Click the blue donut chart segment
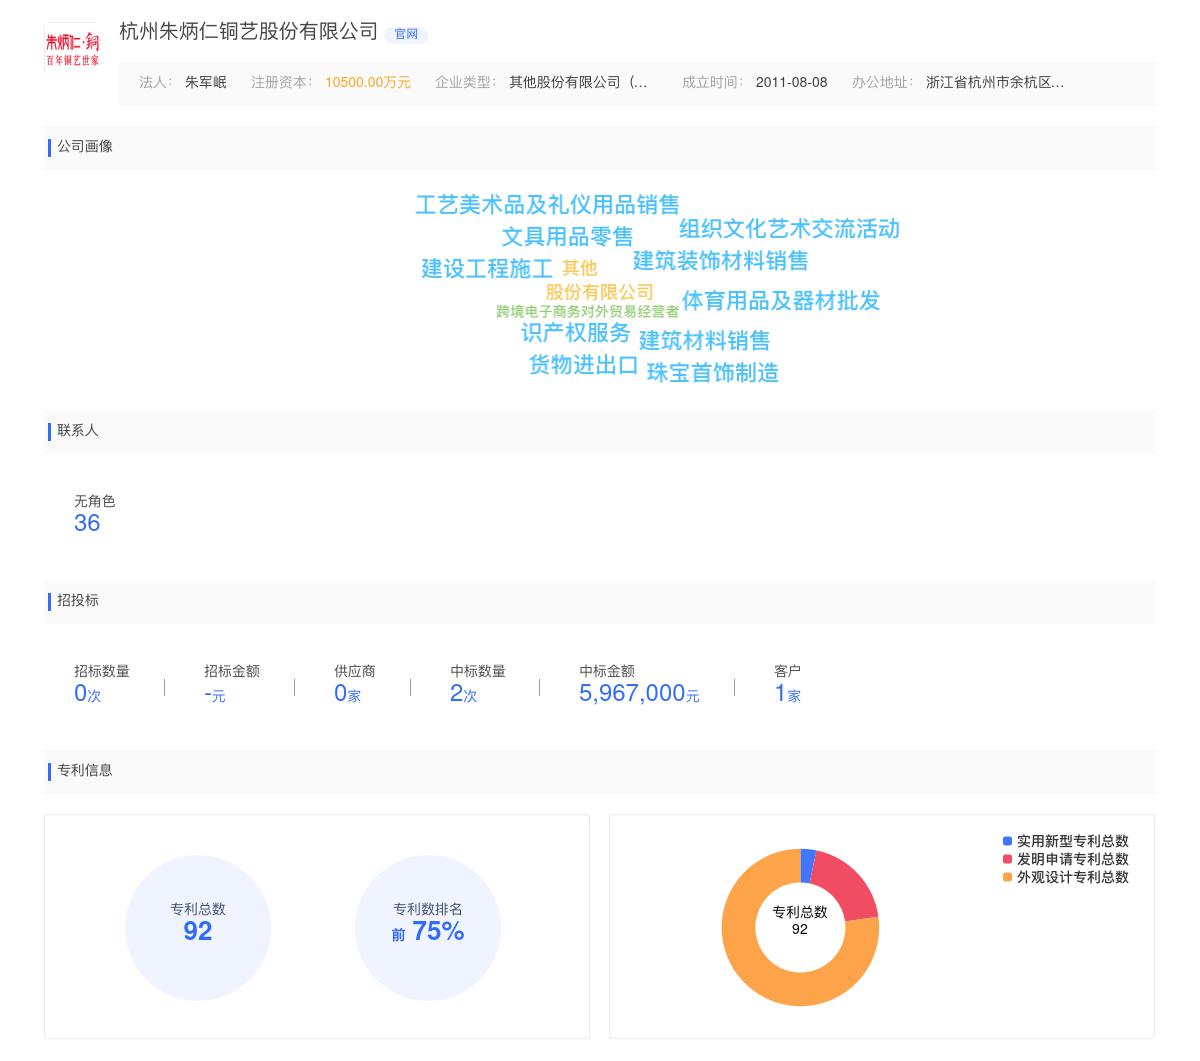The image size is (1200, 1061). (x=807, y=865)
